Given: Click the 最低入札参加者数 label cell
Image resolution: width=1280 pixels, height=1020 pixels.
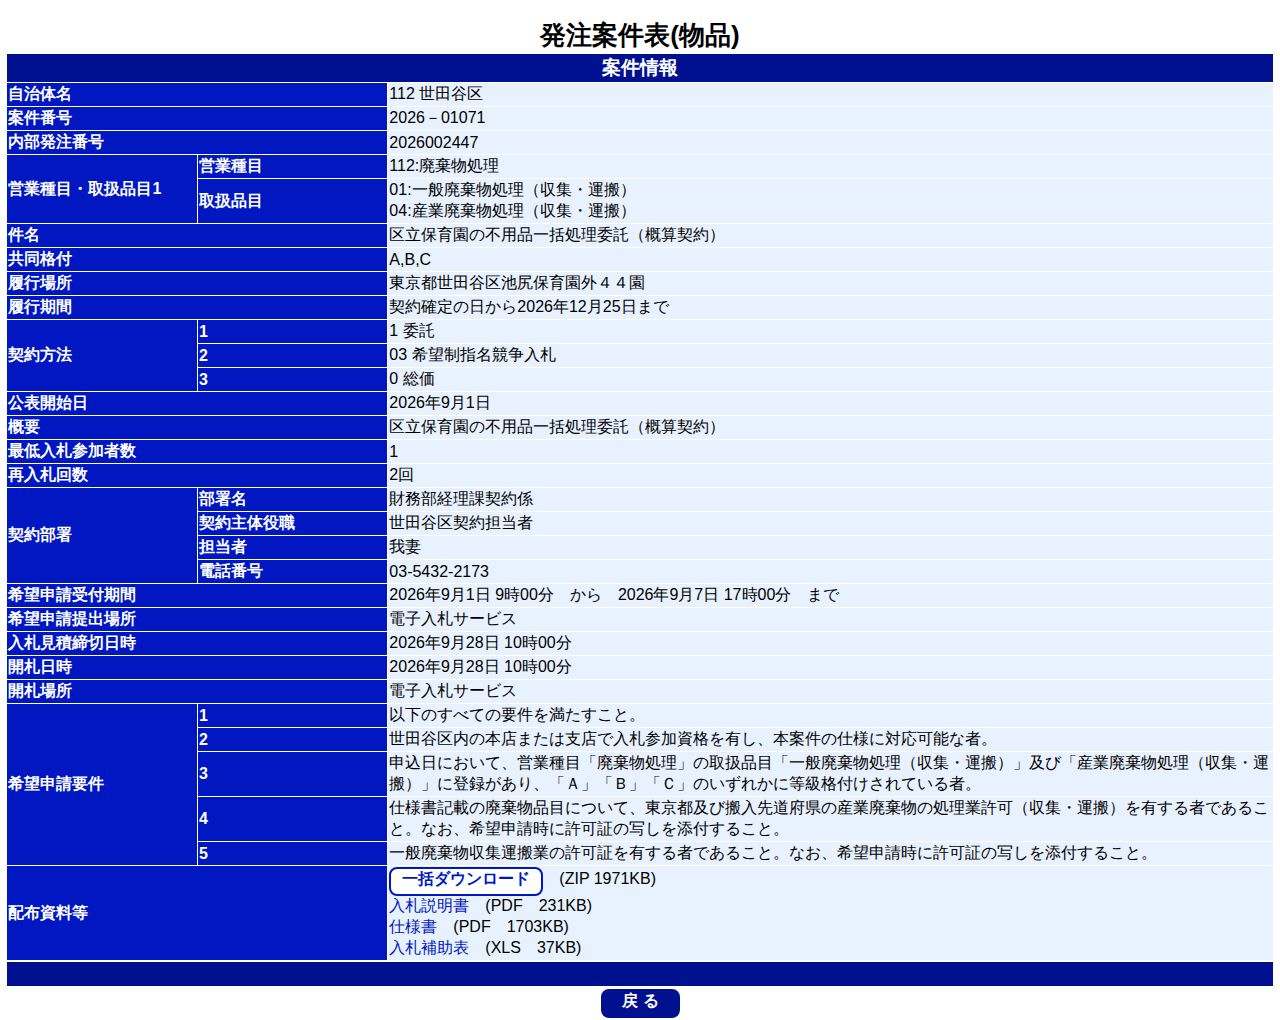Looking at the screenshot, I should point(197,451).
